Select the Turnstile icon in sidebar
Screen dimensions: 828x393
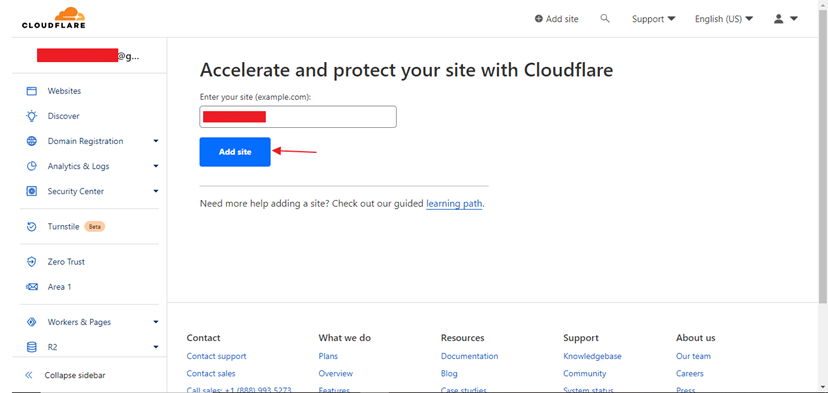point(32,227)
